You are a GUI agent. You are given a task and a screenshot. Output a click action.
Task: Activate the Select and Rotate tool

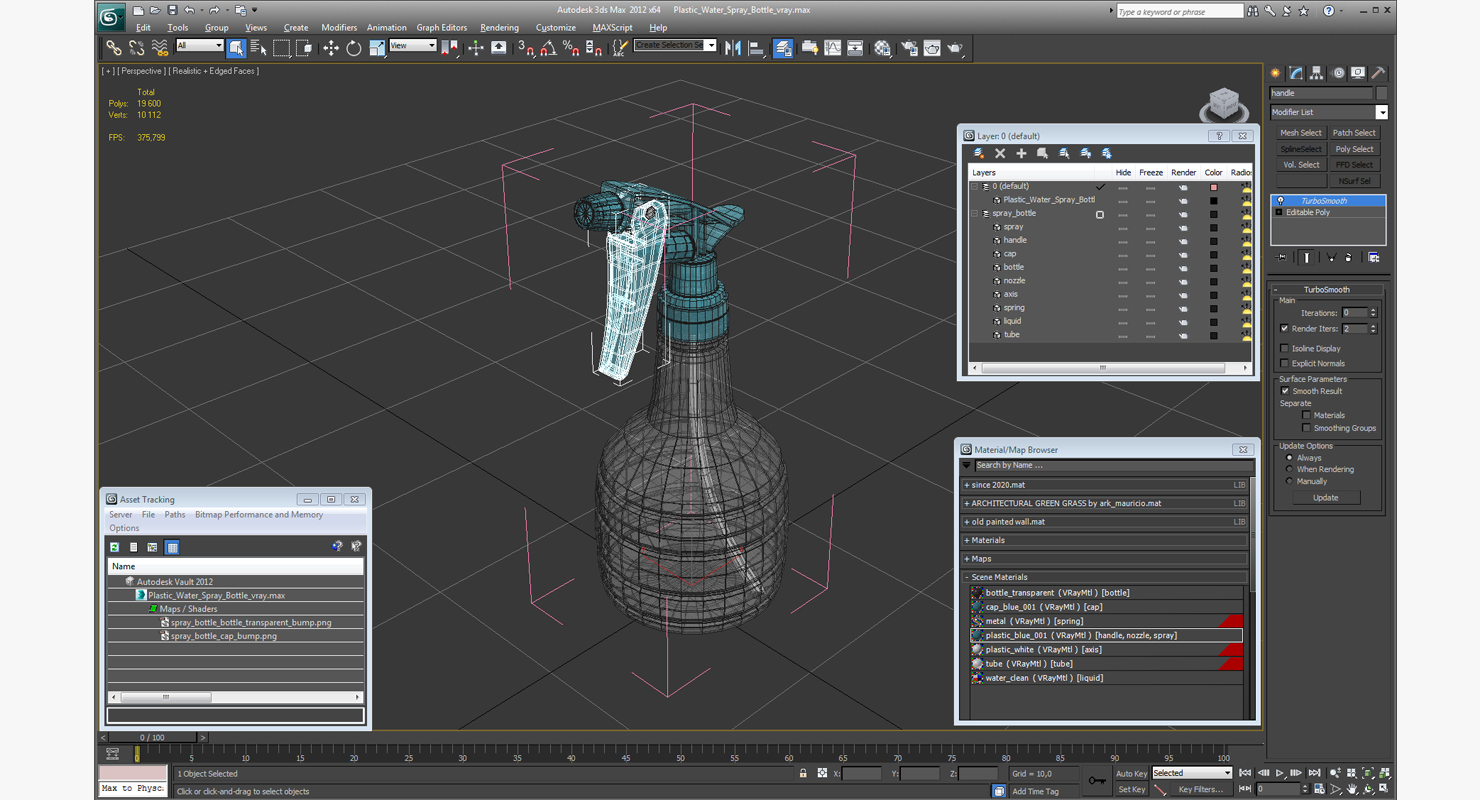(x=353, y=47)
